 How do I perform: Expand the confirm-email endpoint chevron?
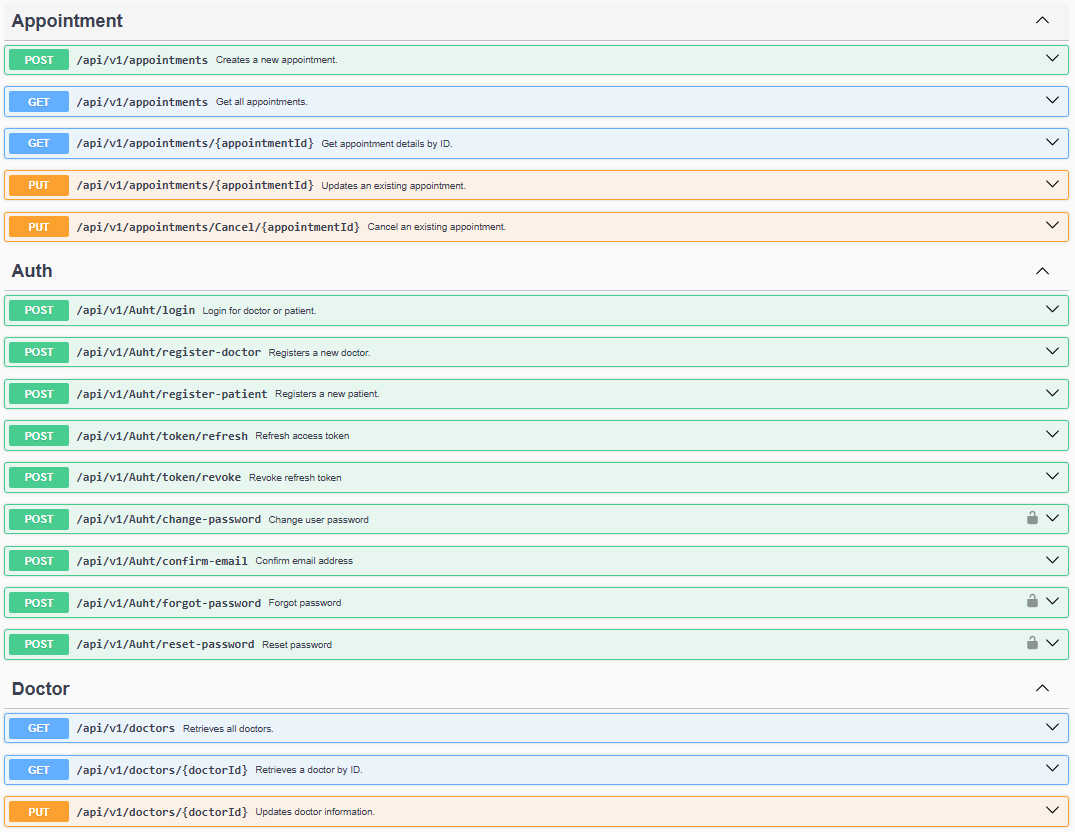click(1052, 560)
